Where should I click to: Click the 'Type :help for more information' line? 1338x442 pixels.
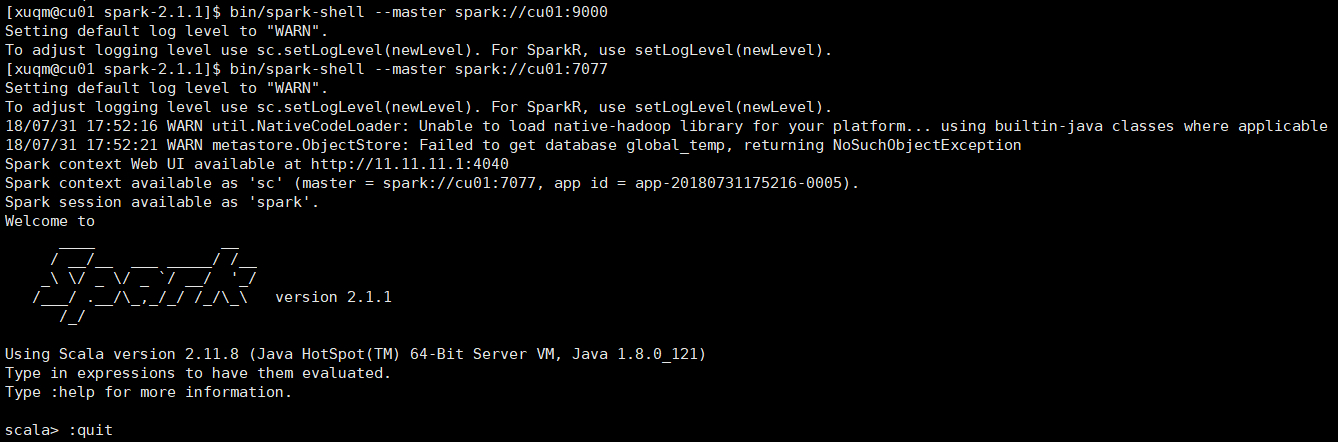149,392
